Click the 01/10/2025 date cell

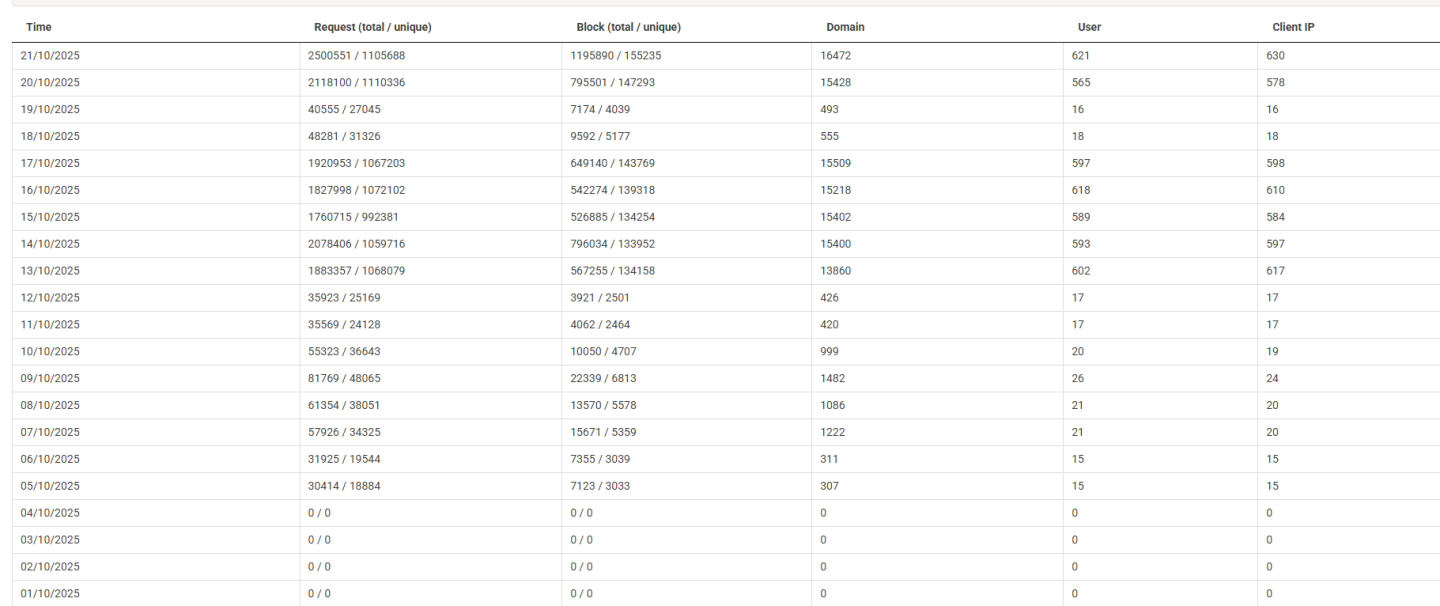pos(50,594)
